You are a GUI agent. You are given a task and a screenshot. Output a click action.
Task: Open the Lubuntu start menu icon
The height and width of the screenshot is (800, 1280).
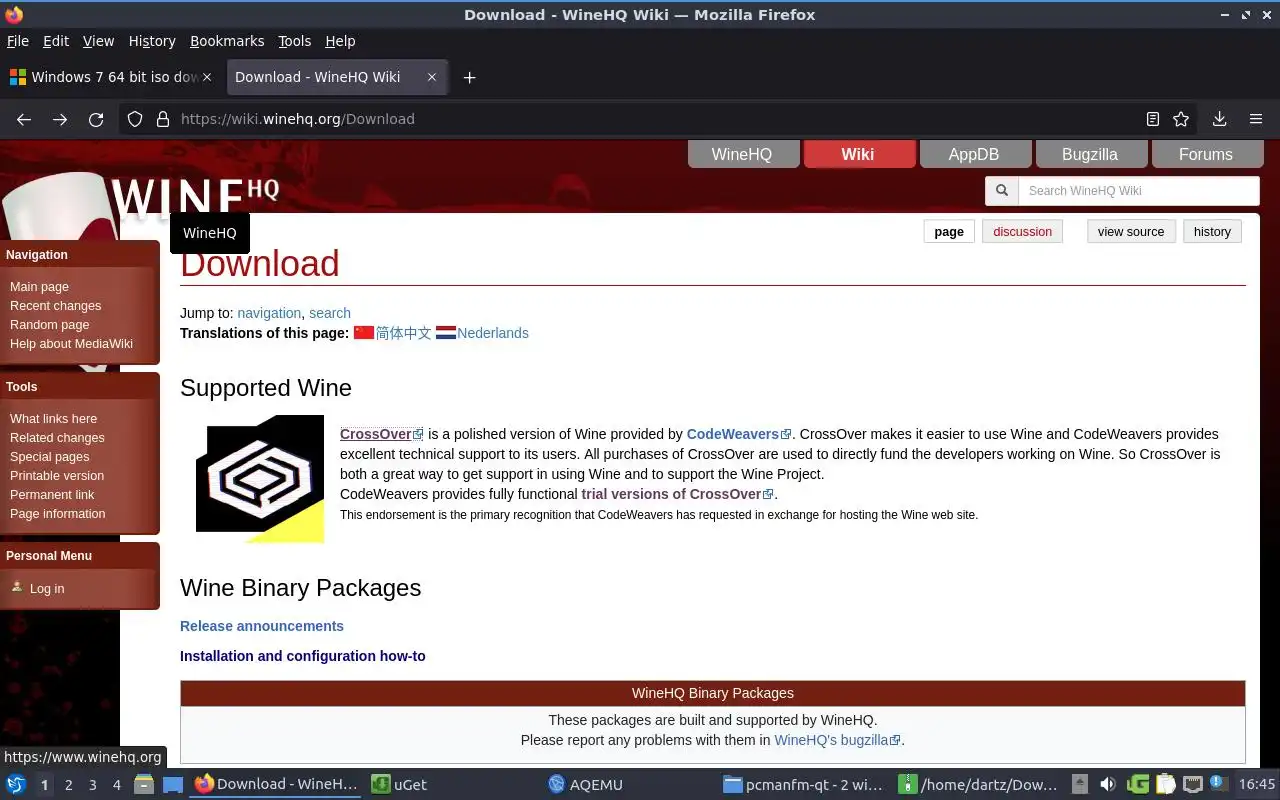point(16,785)
